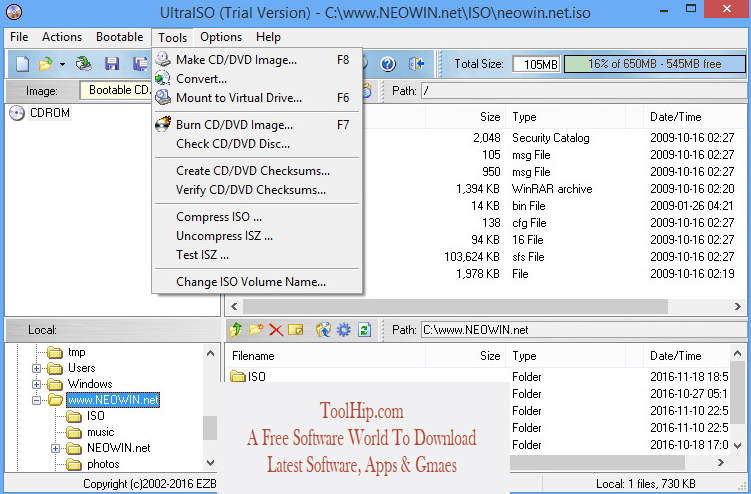The width and height of the screenshot is (751, 494).
Task: Select Test ISZ ... entry
Action: [257, 255]
